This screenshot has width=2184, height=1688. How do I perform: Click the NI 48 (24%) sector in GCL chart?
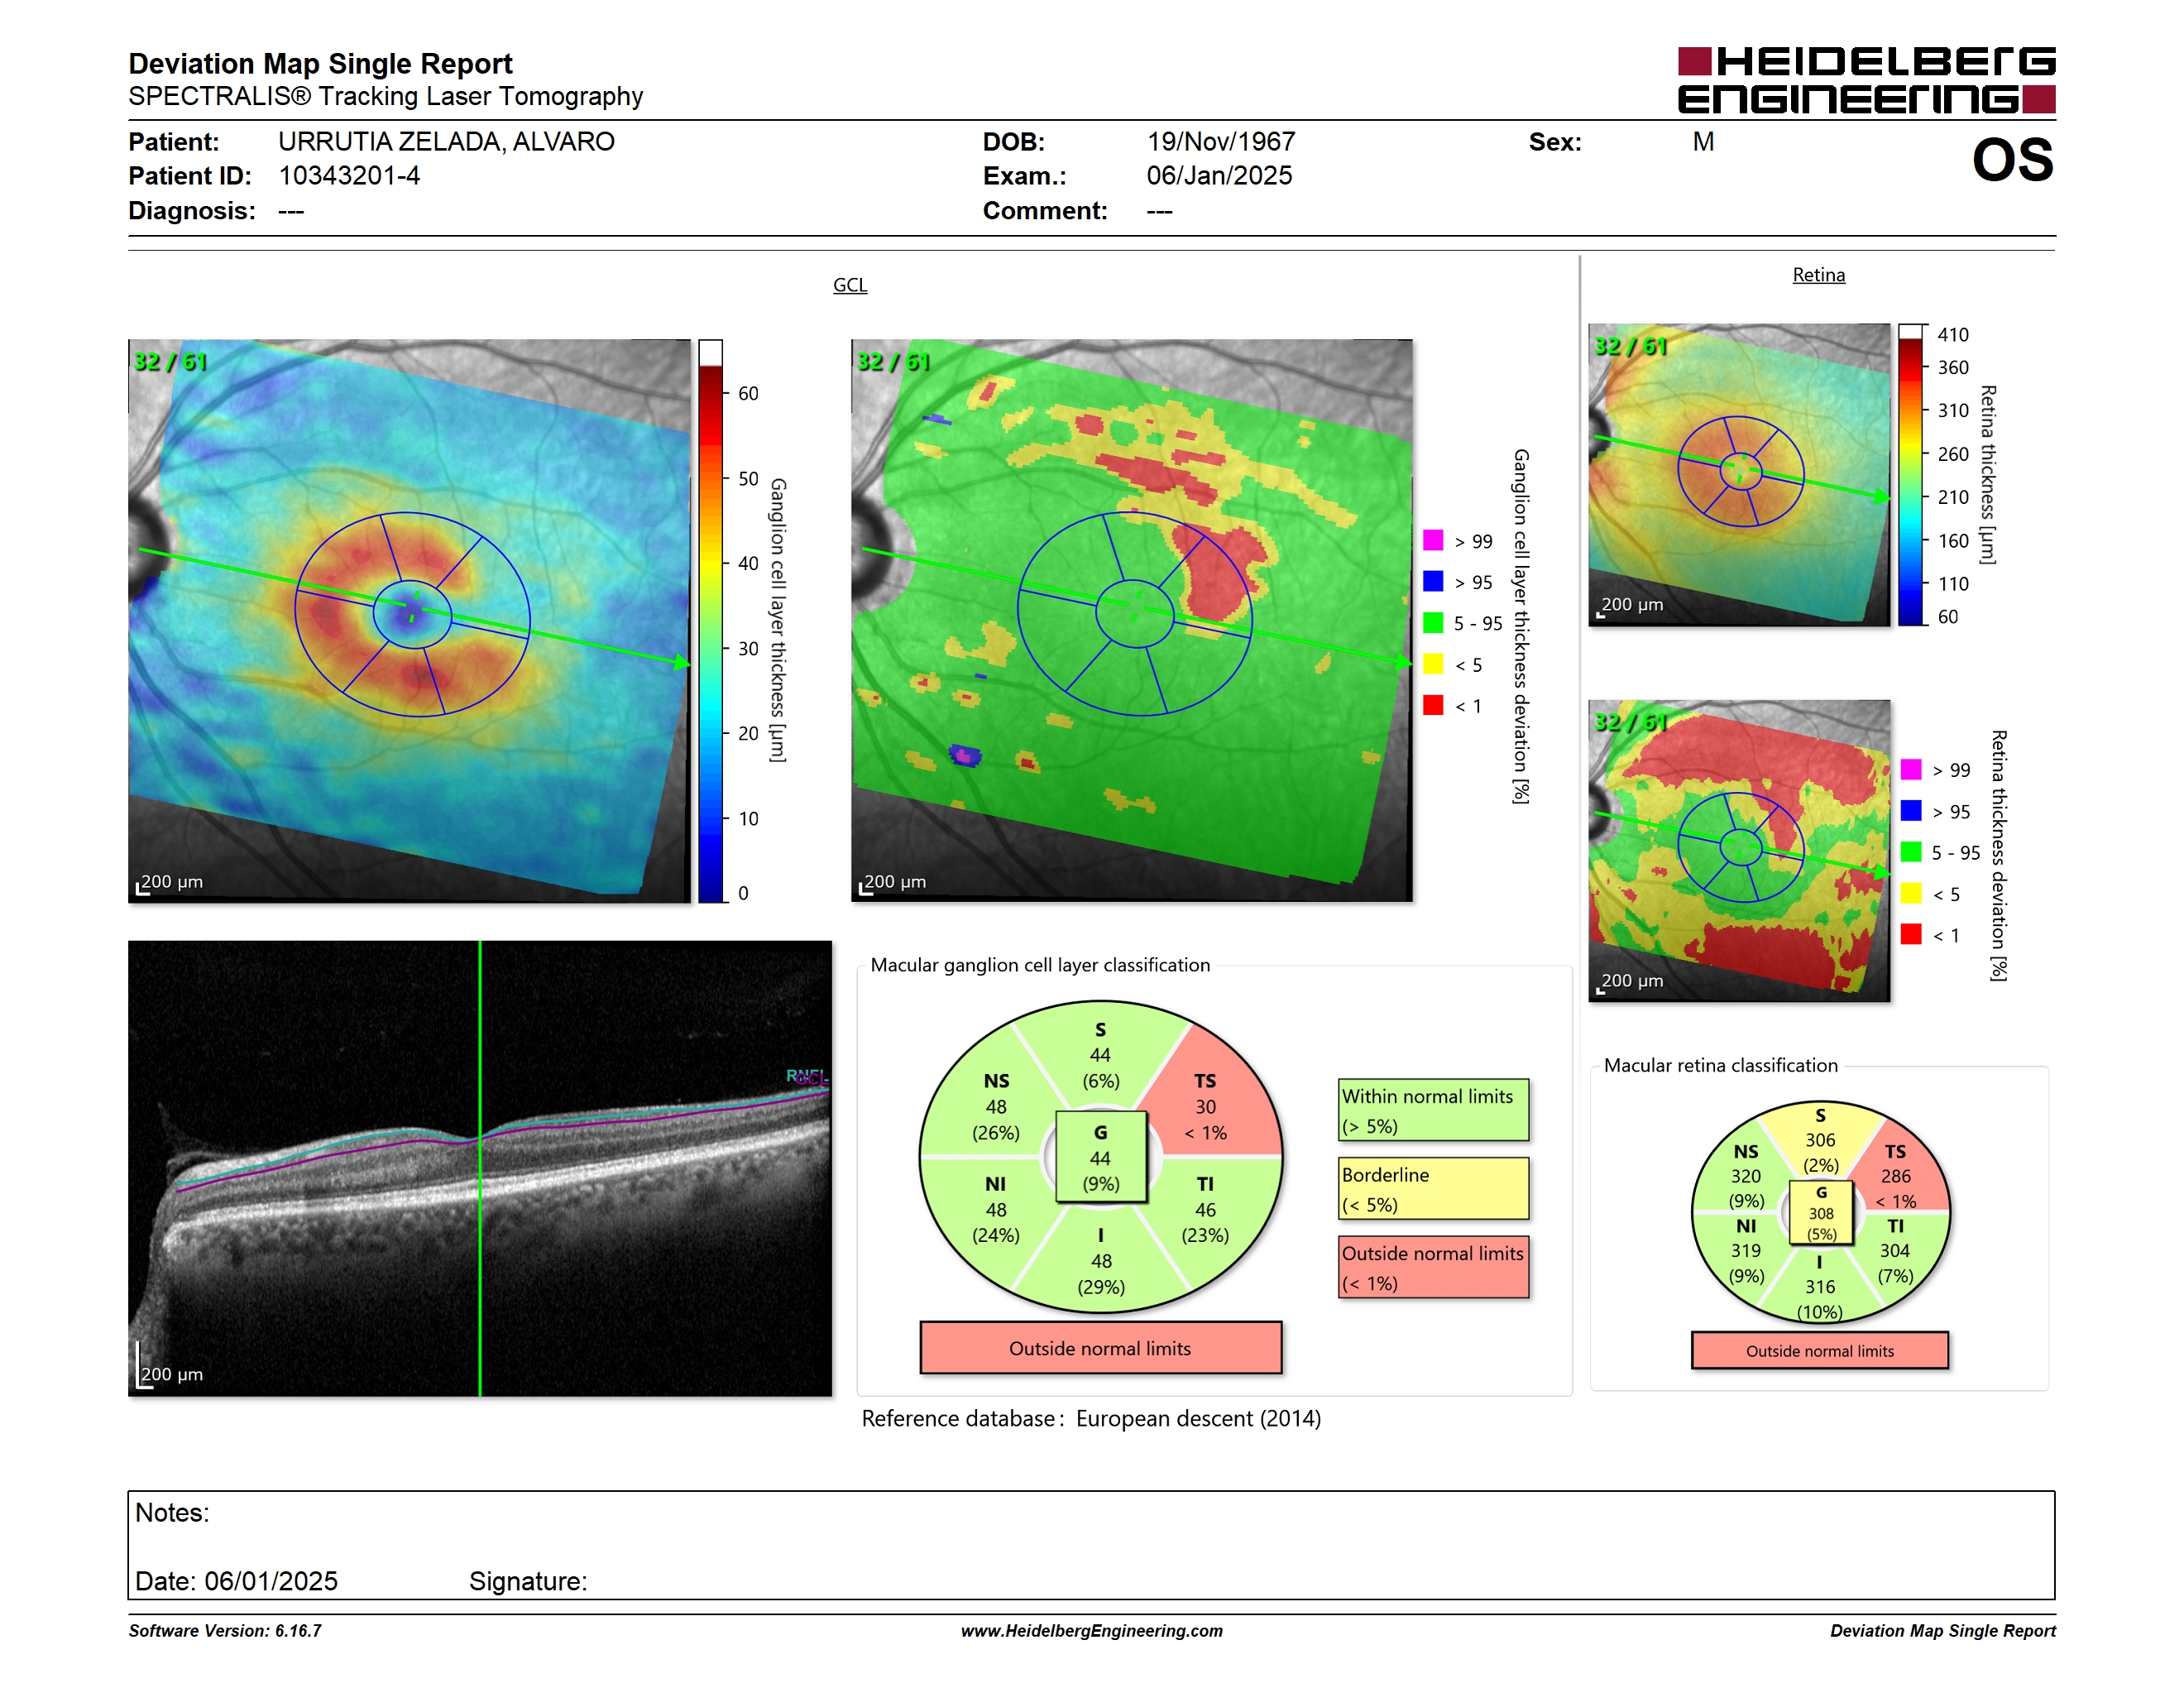coord(996,1209)
